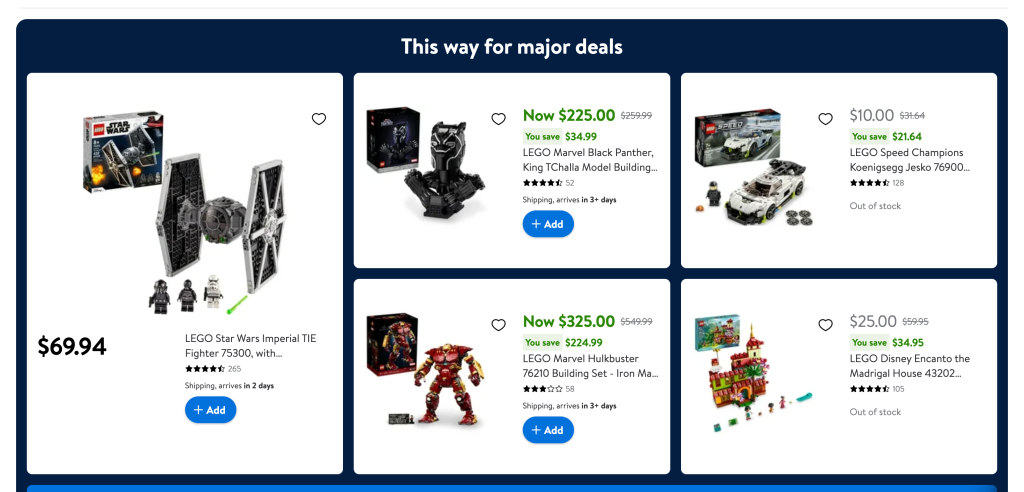Add Black Panther model to cart

pos(548,224)
